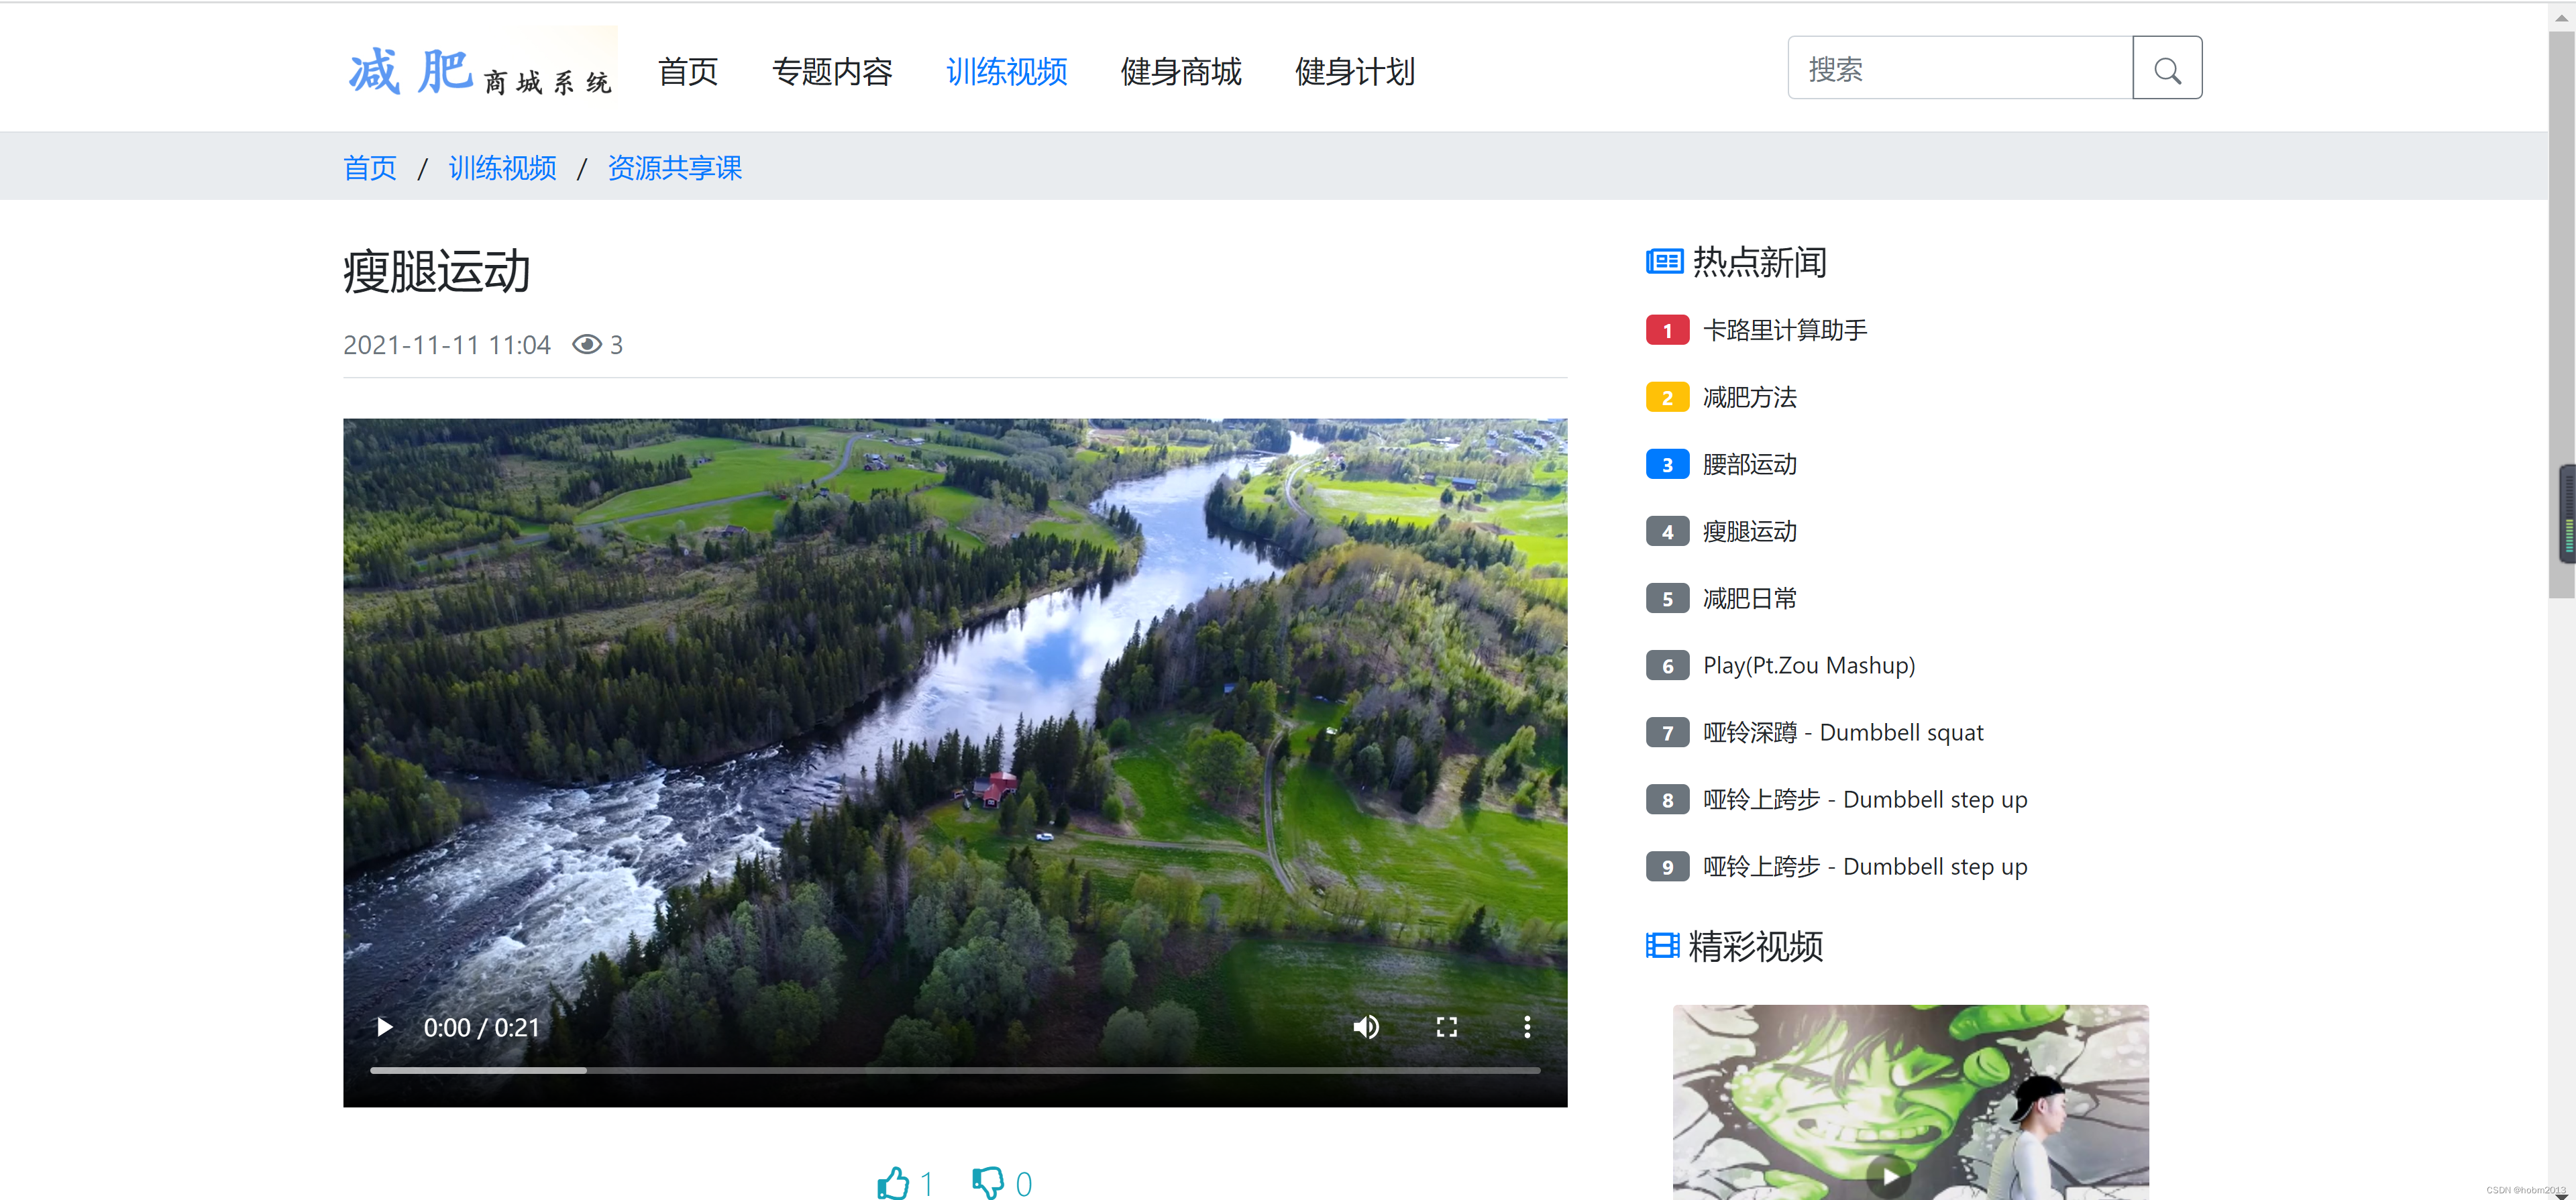The width and height of the screenshot is (2576, 1200).
Task: Click the thumbs-down dislike icon
Action: pyautogui.click(x=988, y=1183)
